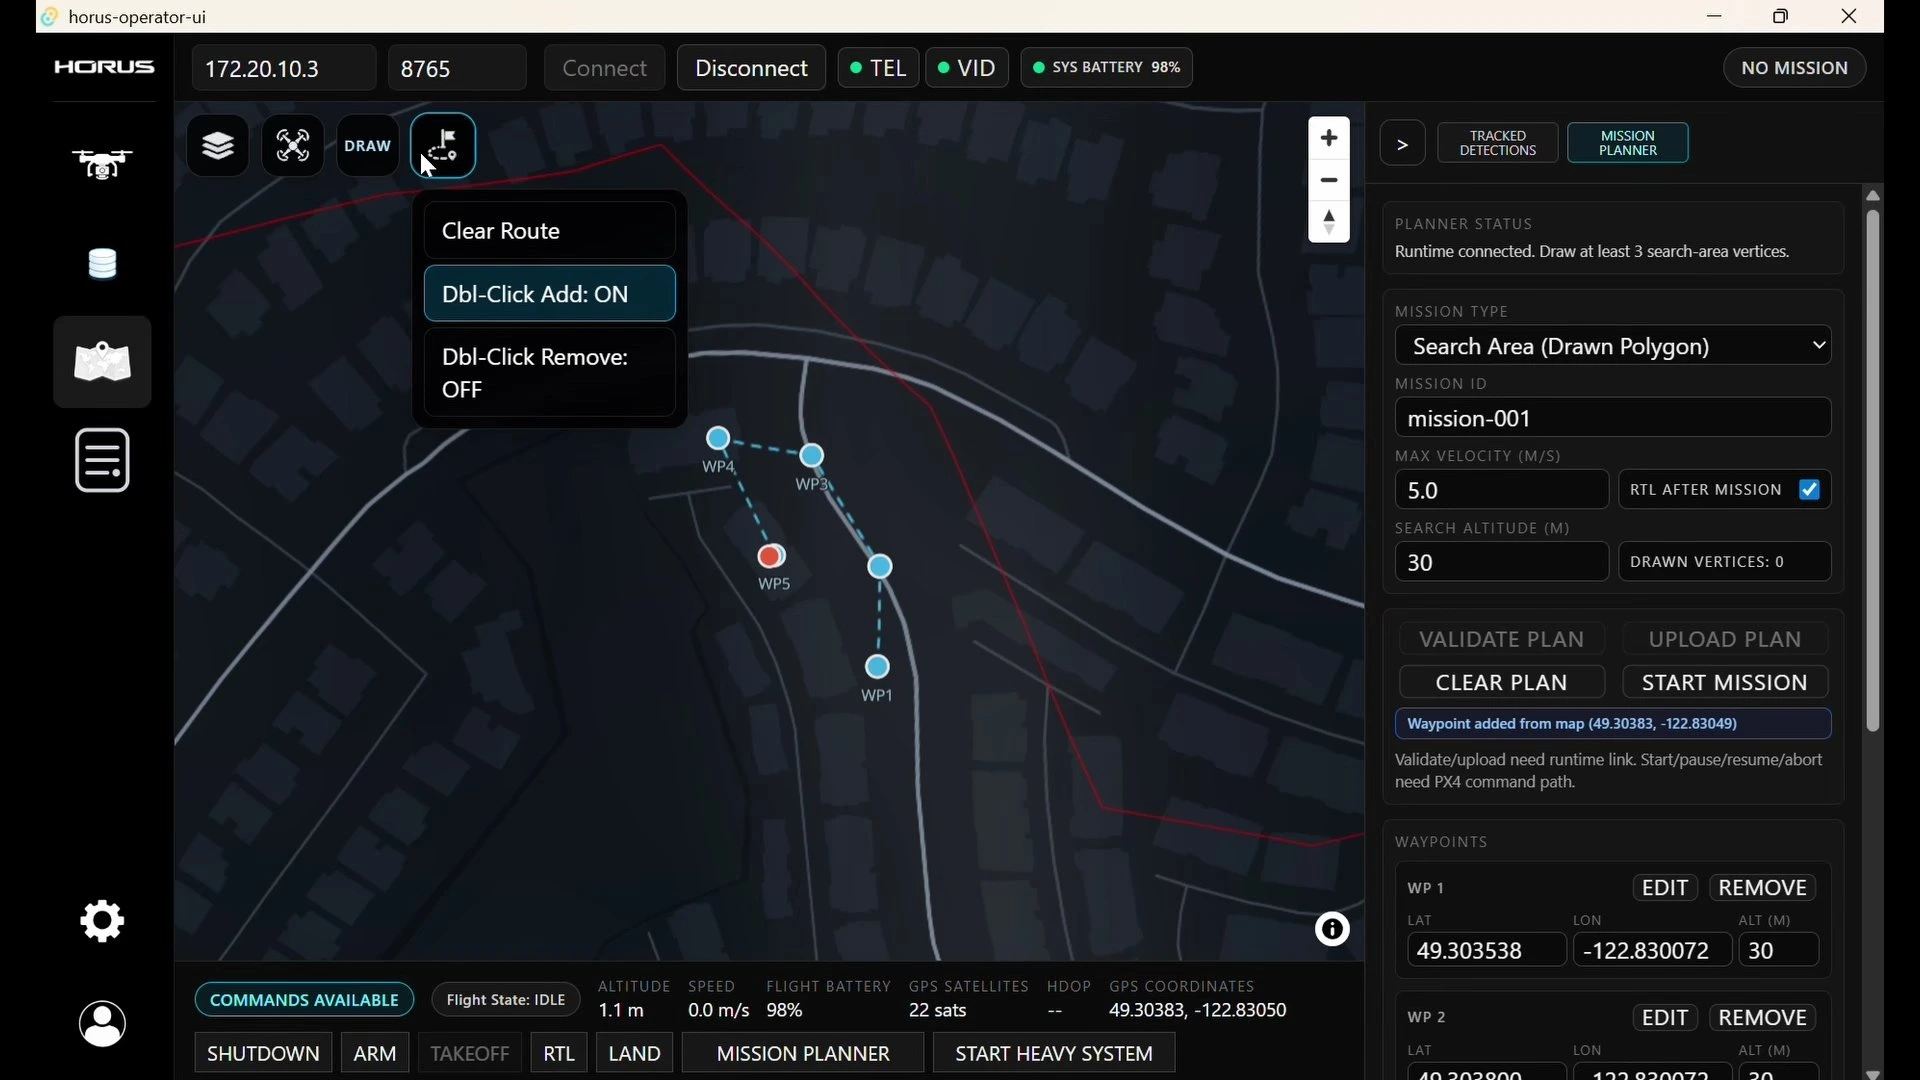Center map on drone icon
The width and height of the screenshot is (1920, 1080).
tap(293, 146)
